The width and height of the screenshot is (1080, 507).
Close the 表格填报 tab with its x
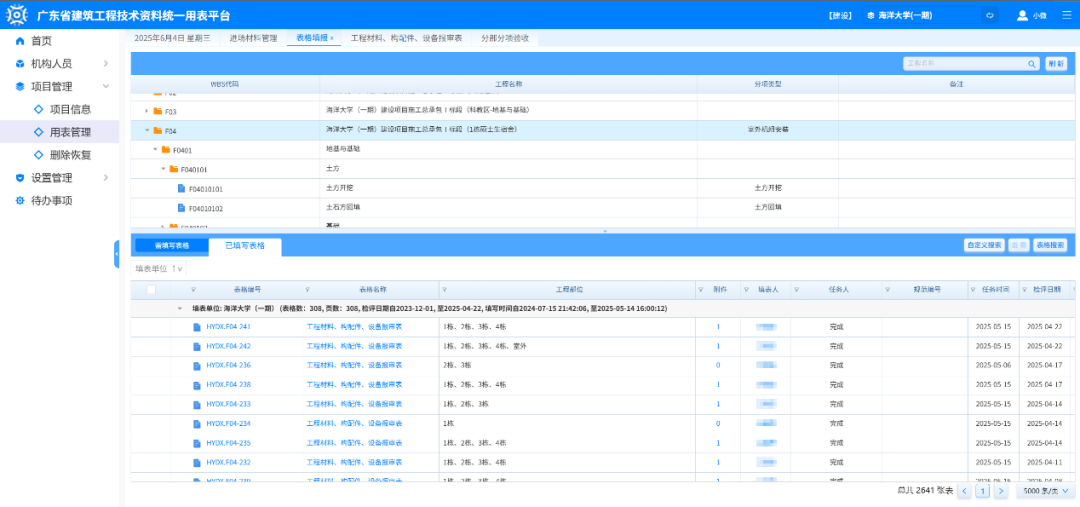click(x=331, y=39)
